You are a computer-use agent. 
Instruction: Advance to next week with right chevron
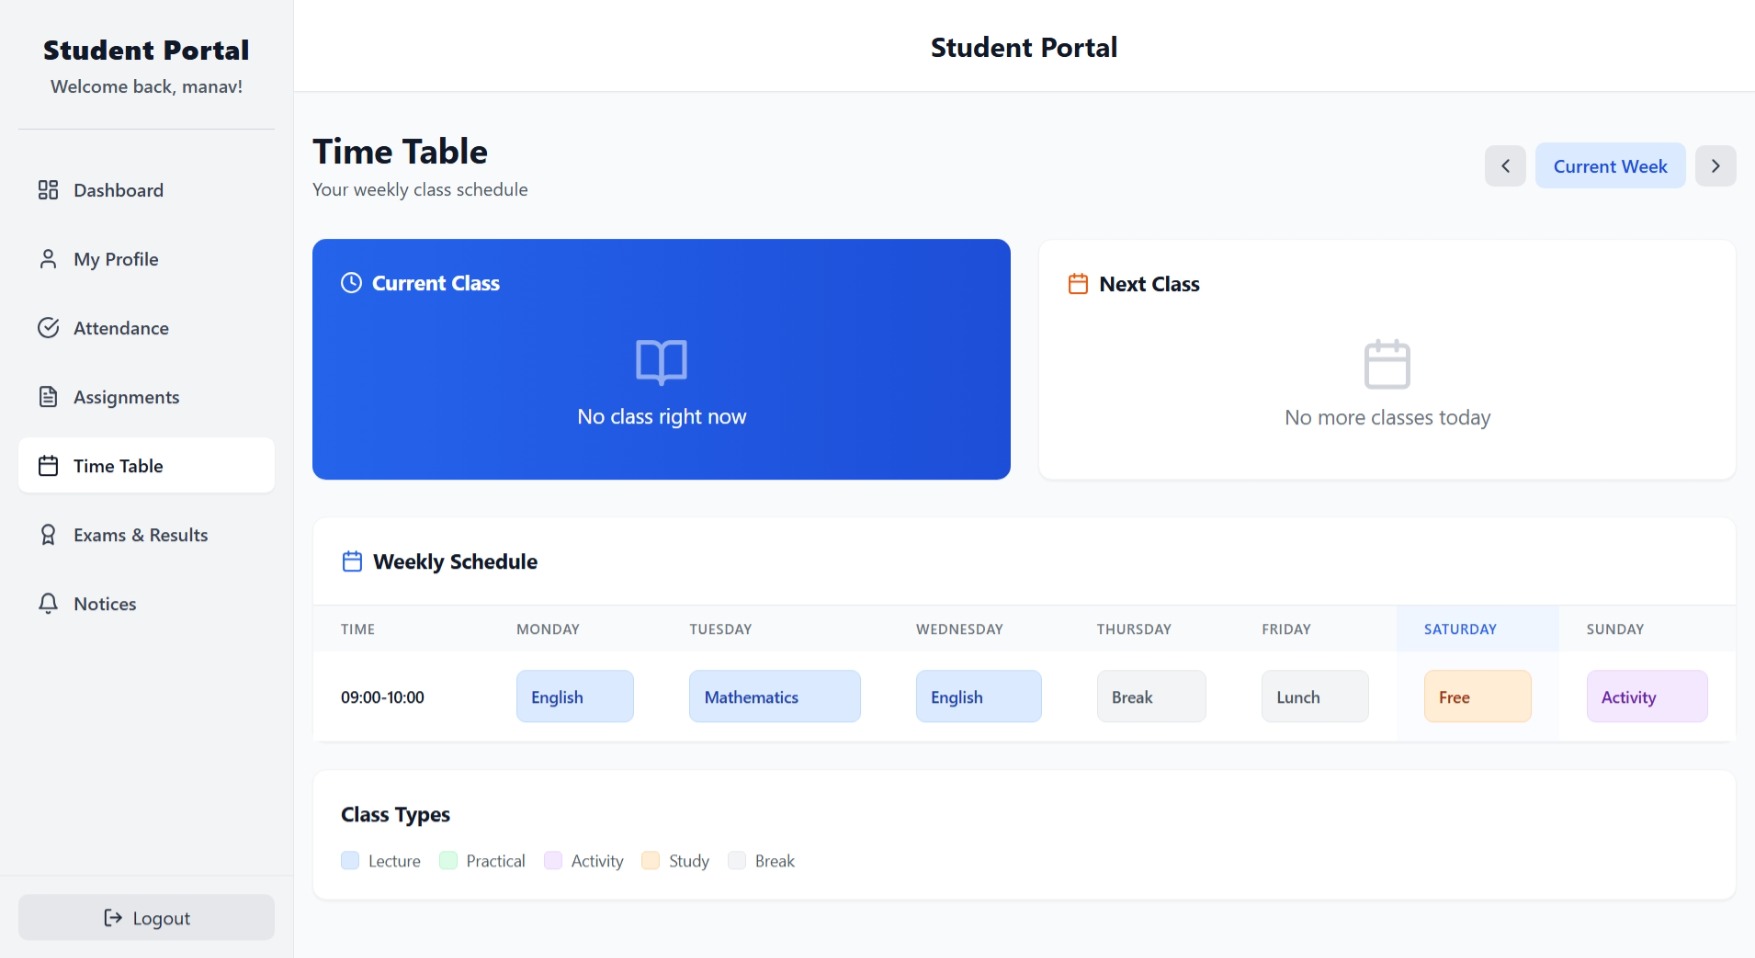[1716, 165]
